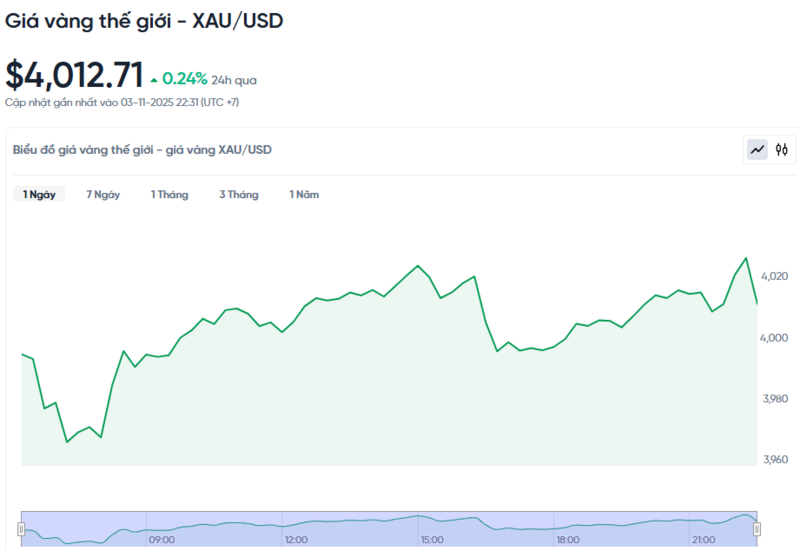800x551 pixels.
Task: Click the 09:00 mark on range navigator
Action: 161,540
